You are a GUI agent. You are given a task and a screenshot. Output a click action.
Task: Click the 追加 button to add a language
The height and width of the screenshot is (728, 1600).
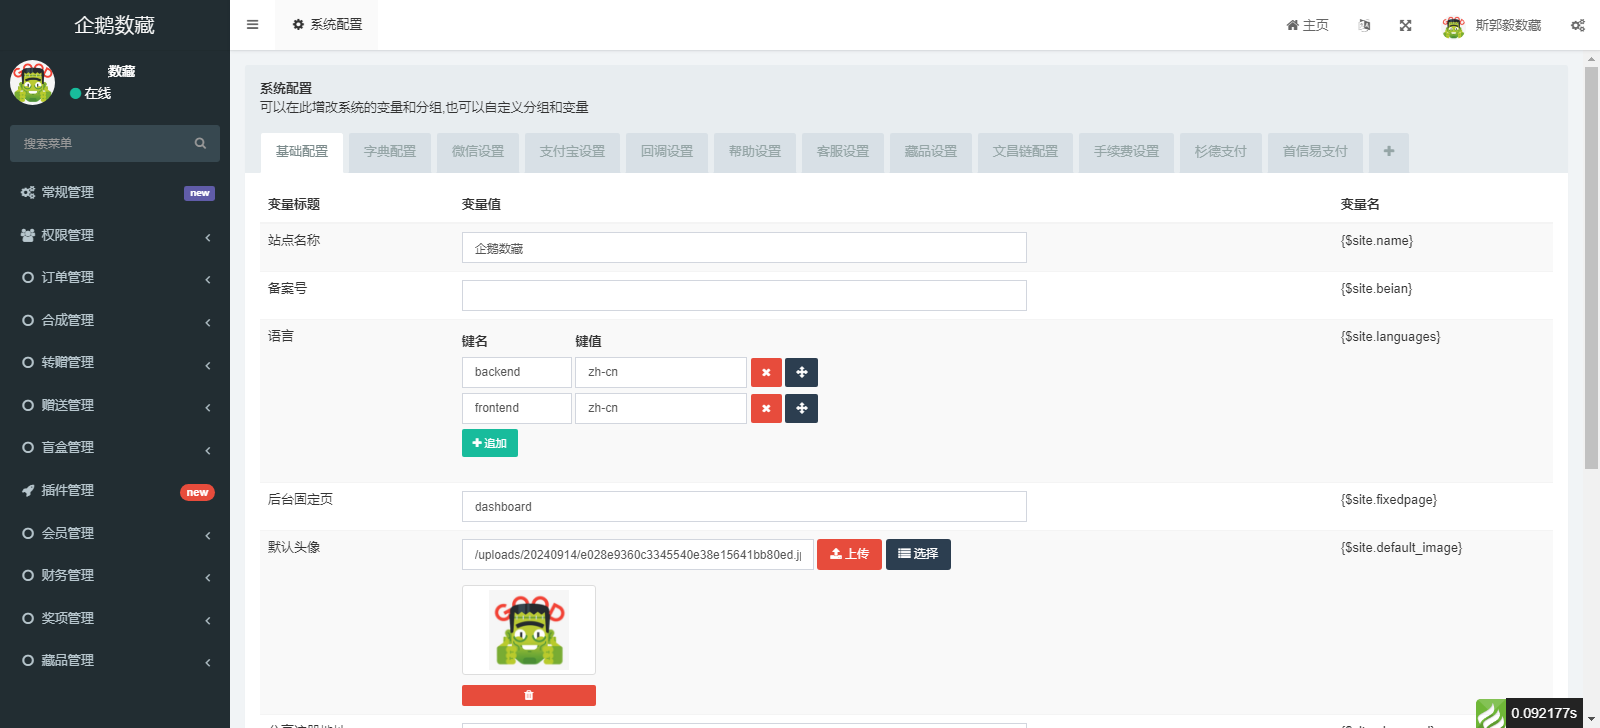coord(490,443)
